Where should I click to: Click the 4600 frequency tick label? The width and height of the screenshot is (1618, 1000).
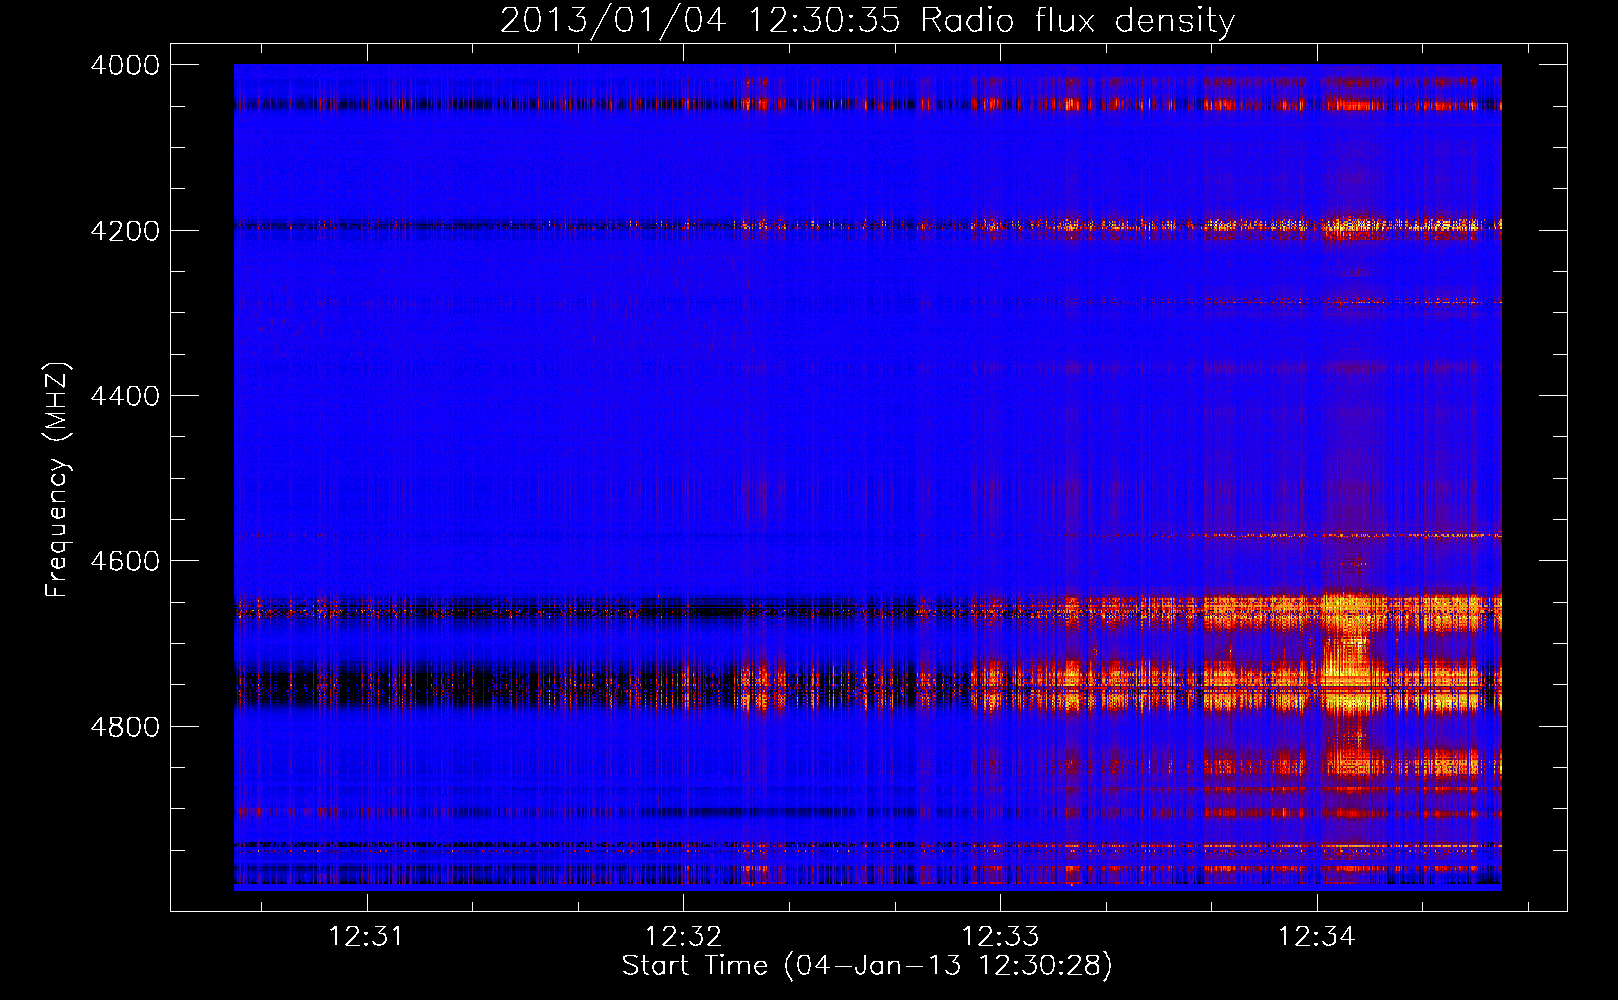(x=125, y=561)
